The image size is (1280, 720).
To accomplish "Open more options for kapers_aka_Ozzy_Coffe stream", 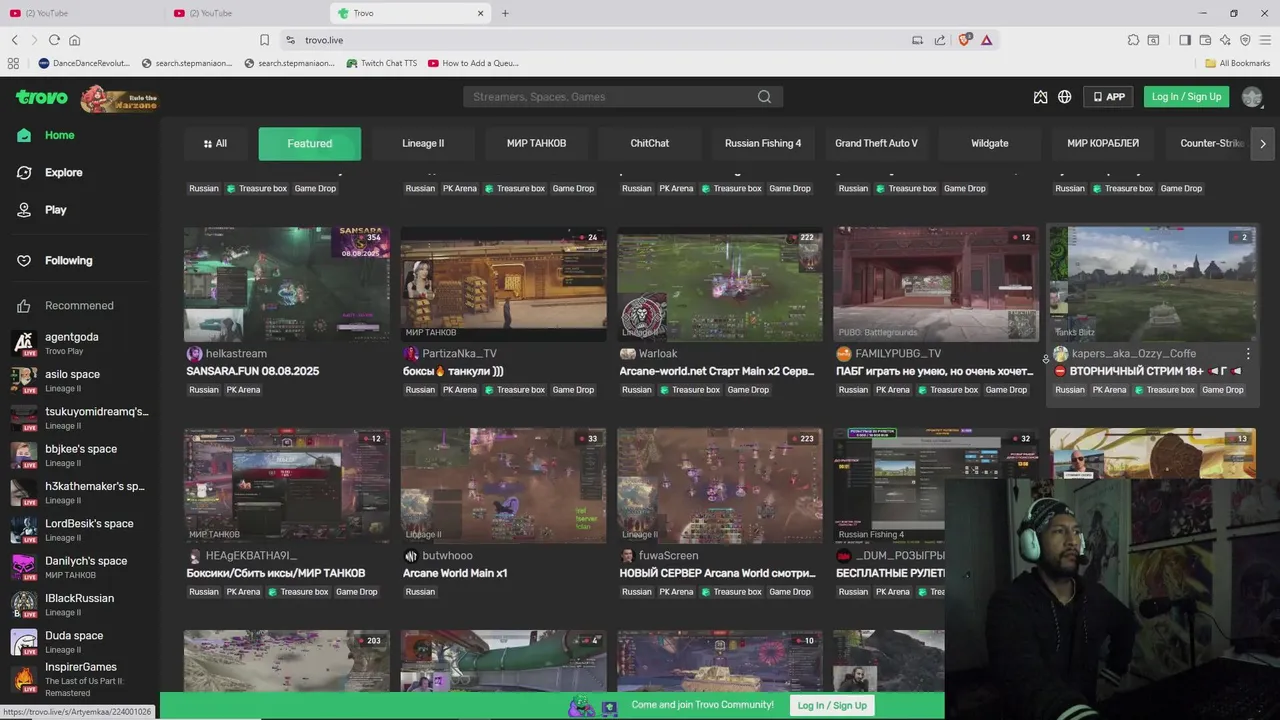I will (x=1248, y=354).
